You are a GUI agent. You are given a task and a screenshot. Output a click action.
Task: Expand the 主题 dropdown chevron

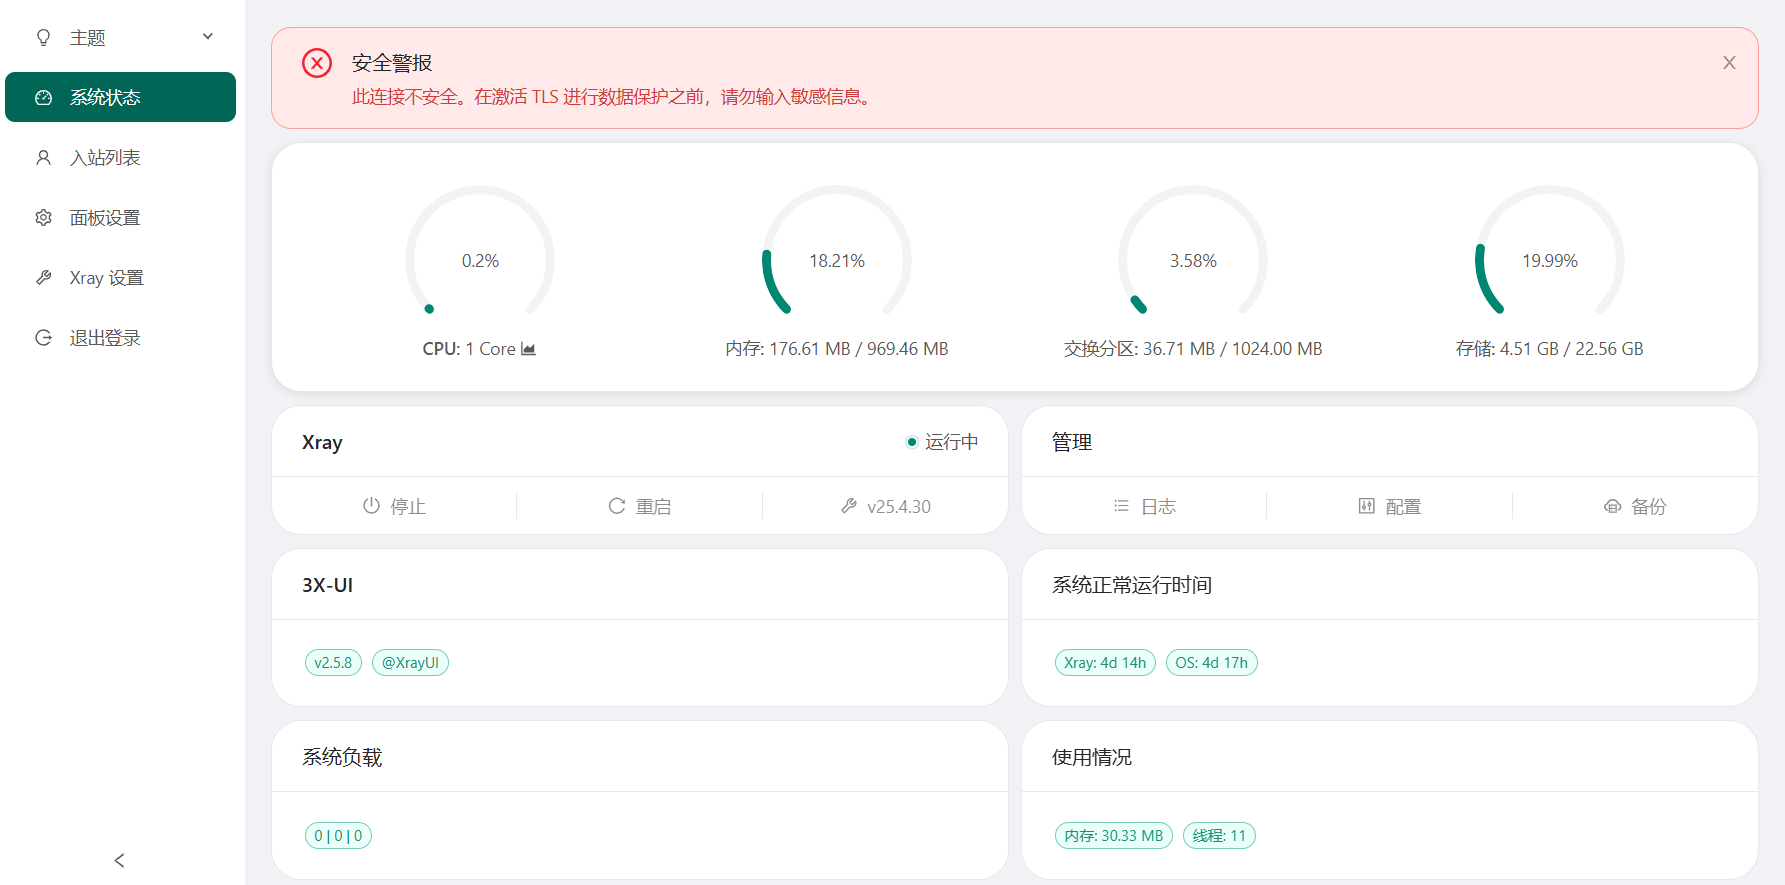(208, 37)
